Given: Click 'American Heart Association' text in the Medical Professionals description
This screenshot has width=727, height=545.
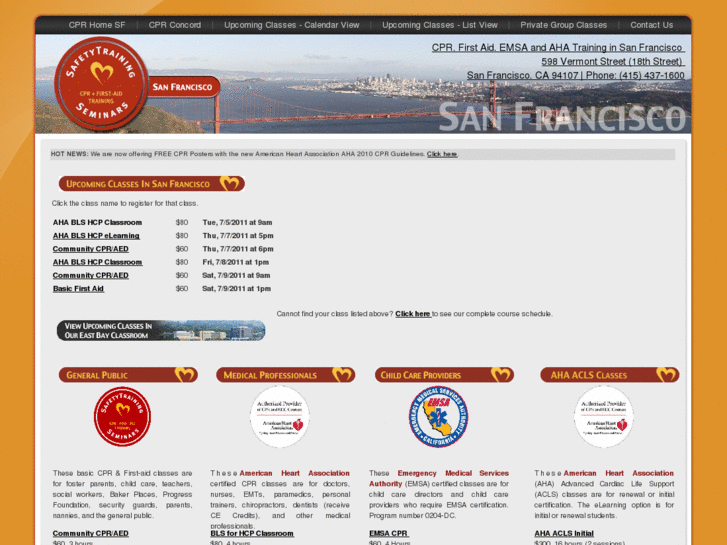Looking at the screenshot, I should click(294, 473).
